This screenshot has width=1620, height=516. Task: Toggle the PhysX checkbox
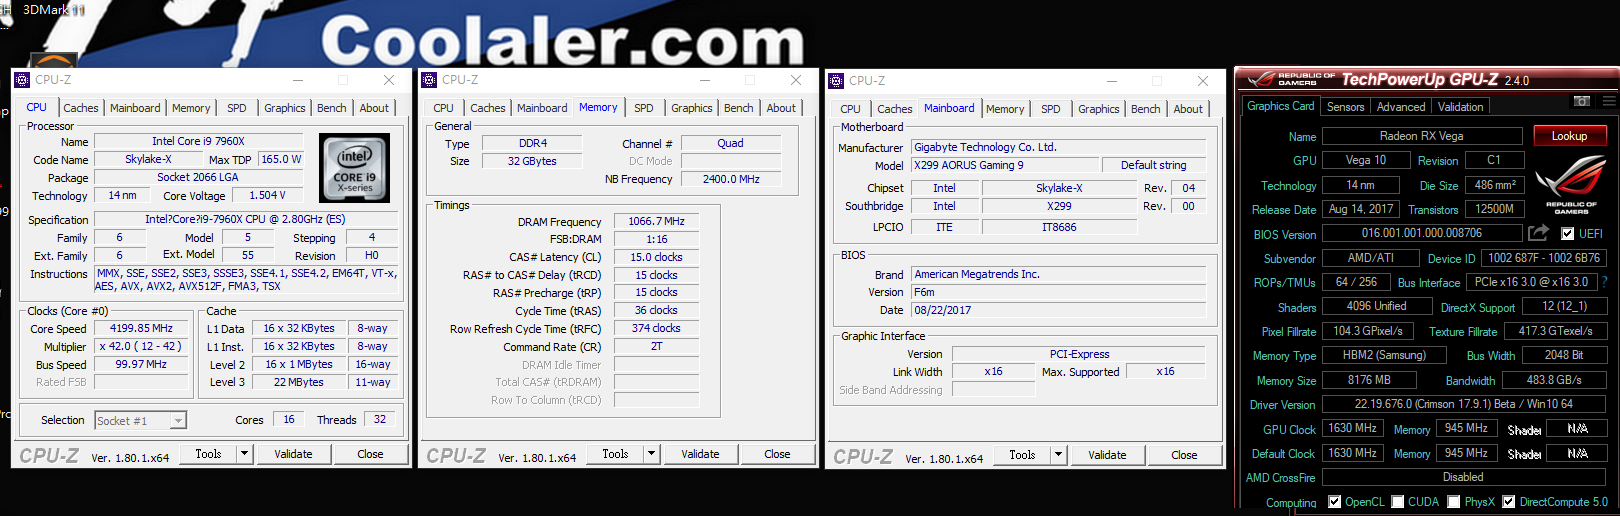pos(1454,502)
